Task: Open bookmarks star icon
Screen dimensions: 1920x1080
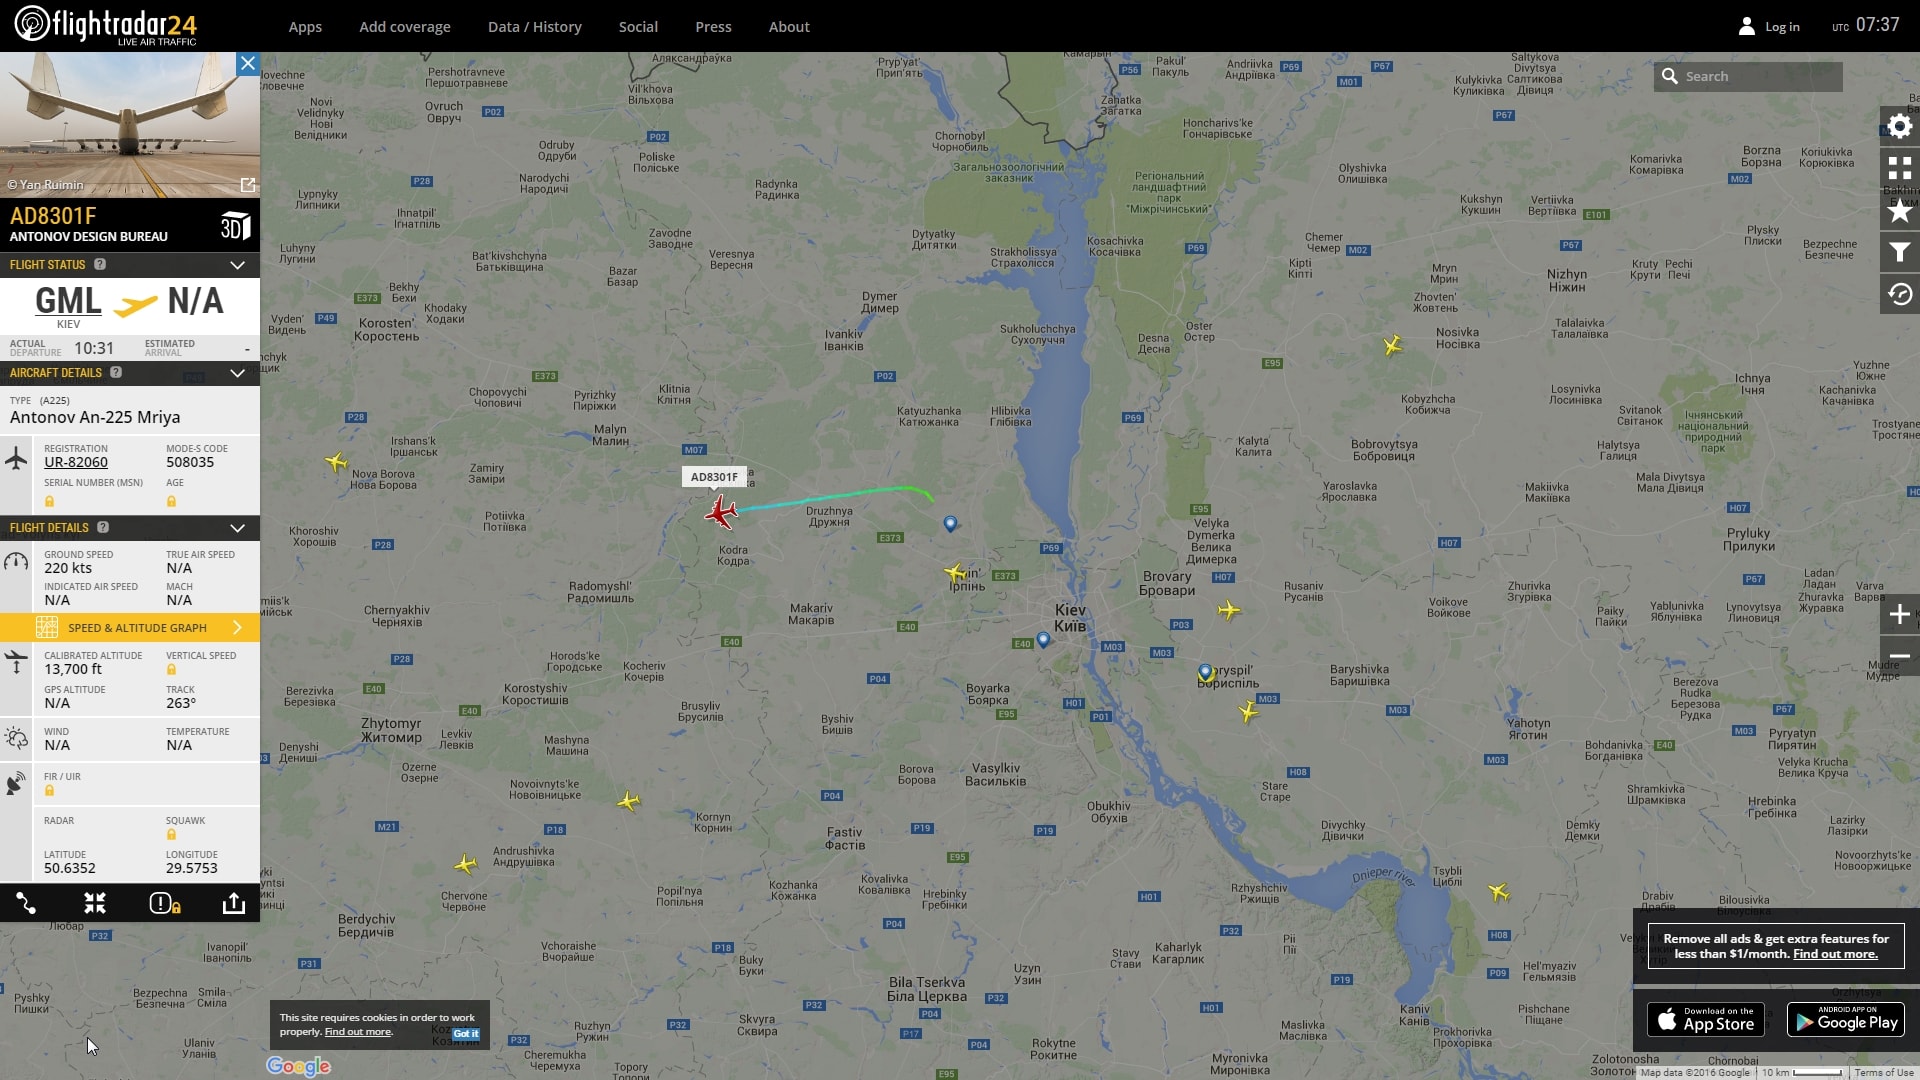Action: click(x=1899, y=211)
